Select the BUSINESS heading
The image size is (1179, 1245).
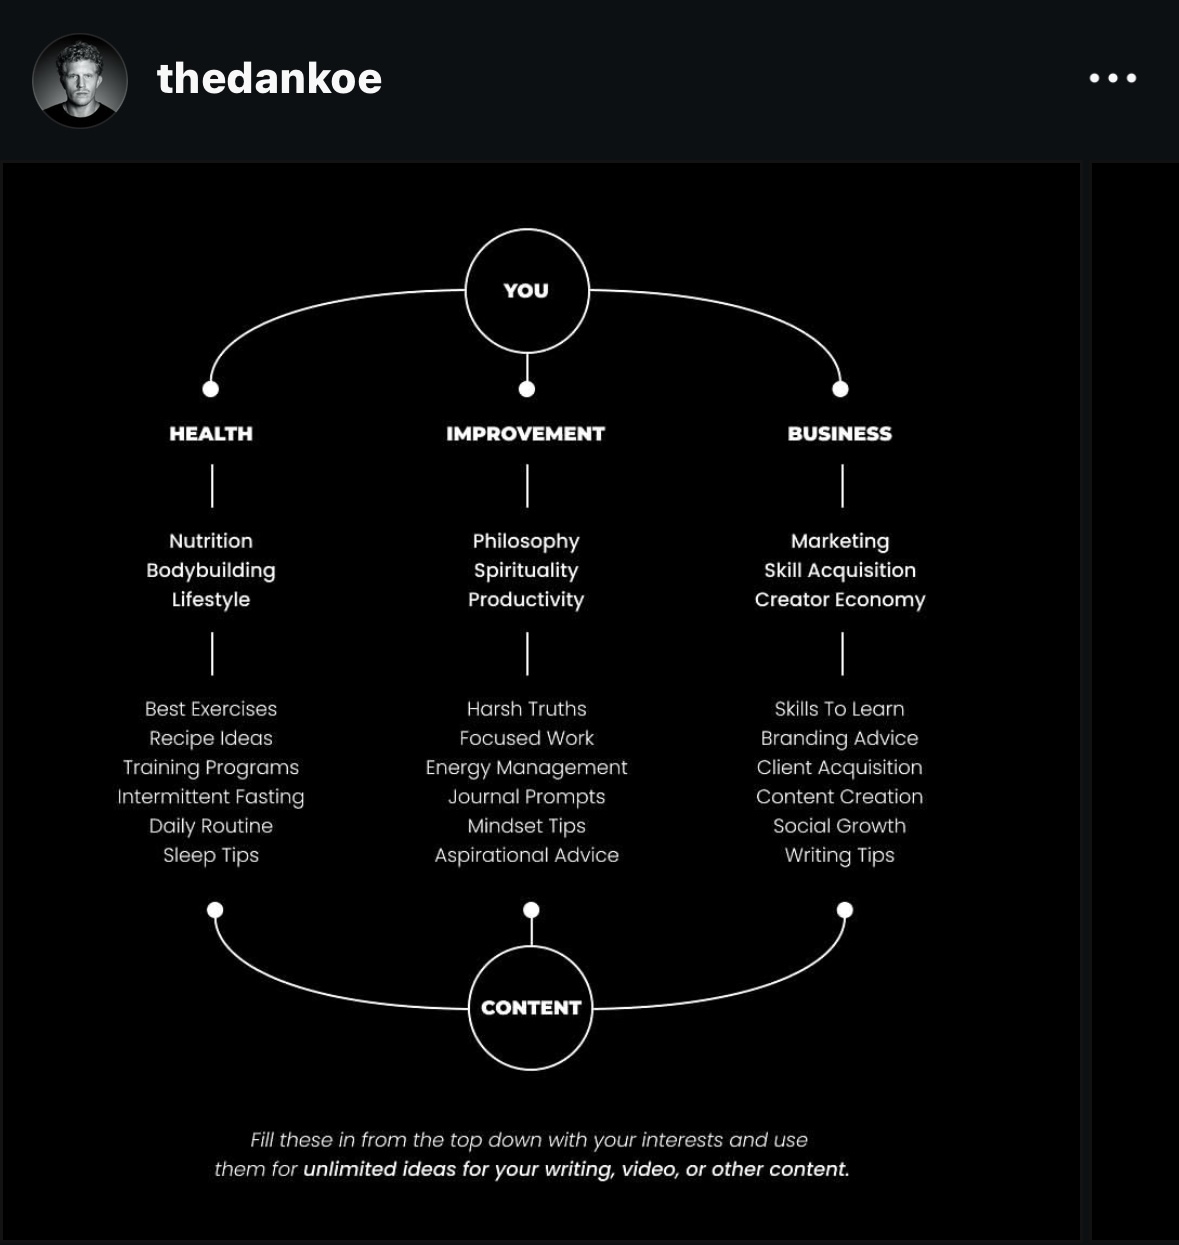(x=840, y=434)
